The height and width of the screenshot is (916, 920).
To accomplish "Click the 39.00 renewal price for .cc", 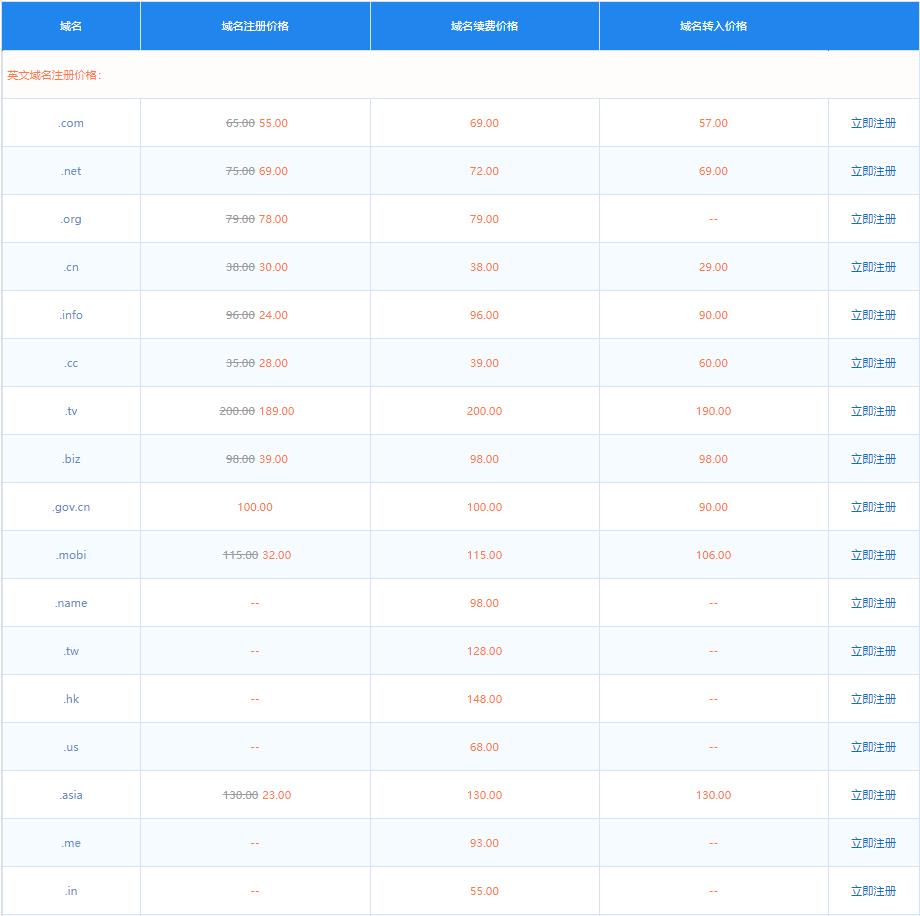I will pyautogui.click(x=485, y=363).
